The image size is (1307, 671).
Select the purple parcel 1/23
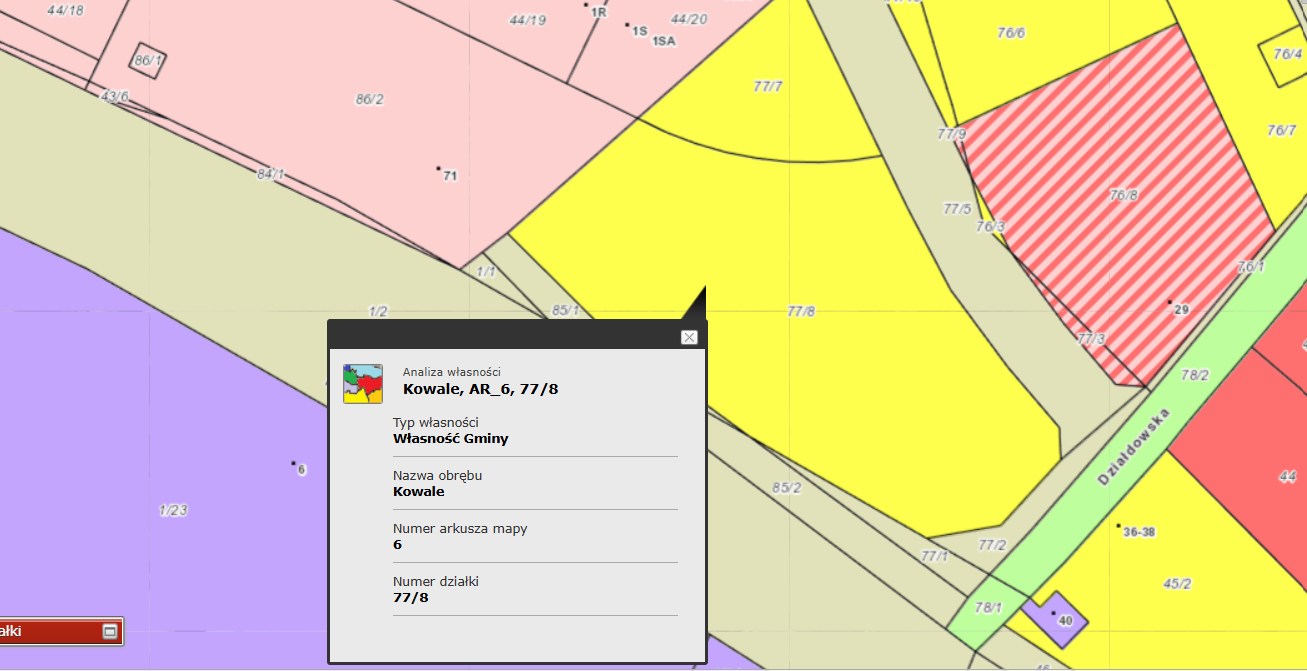click(173, 510)
